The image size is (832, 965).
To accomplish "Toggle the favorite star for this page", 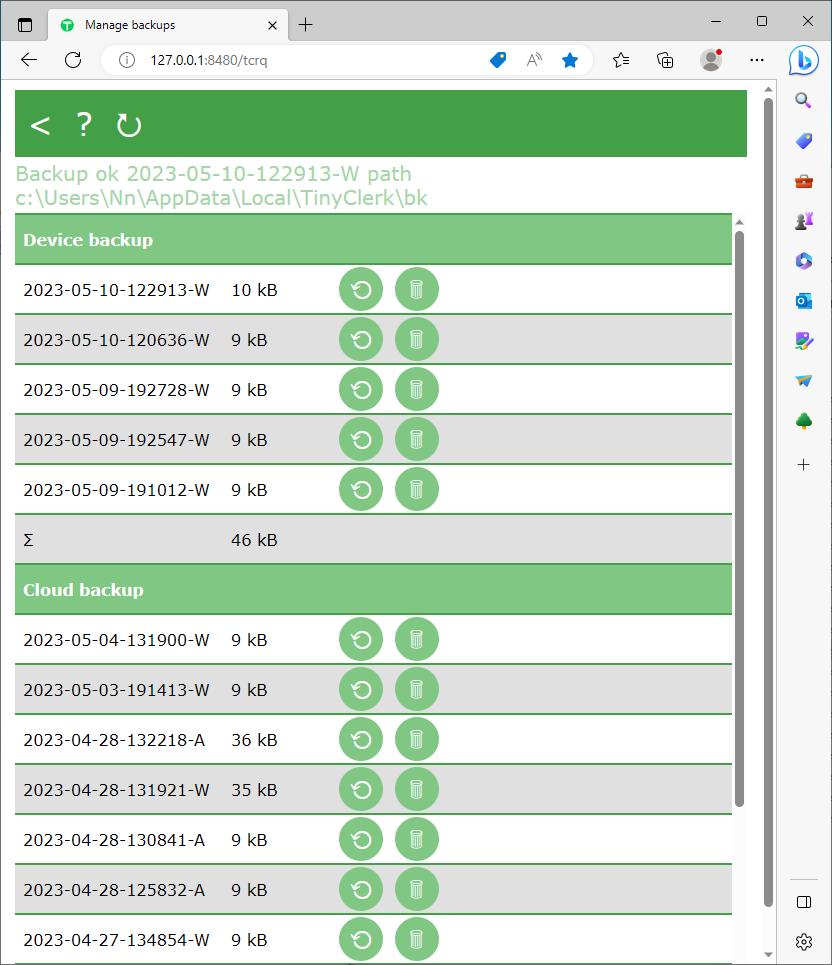I will (x=570, y=60).
